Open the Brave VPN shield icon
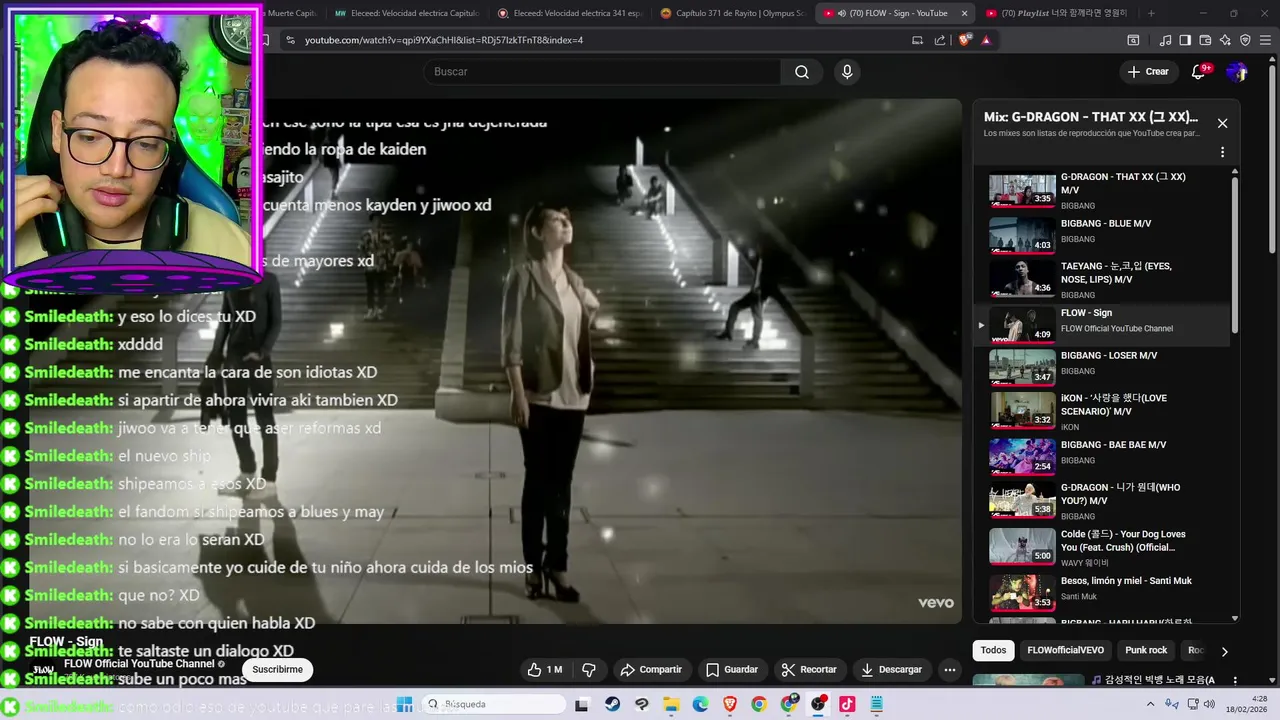Image resolution: width=1280 pixels, height=720 pixels. click(x=1245, y=40)
